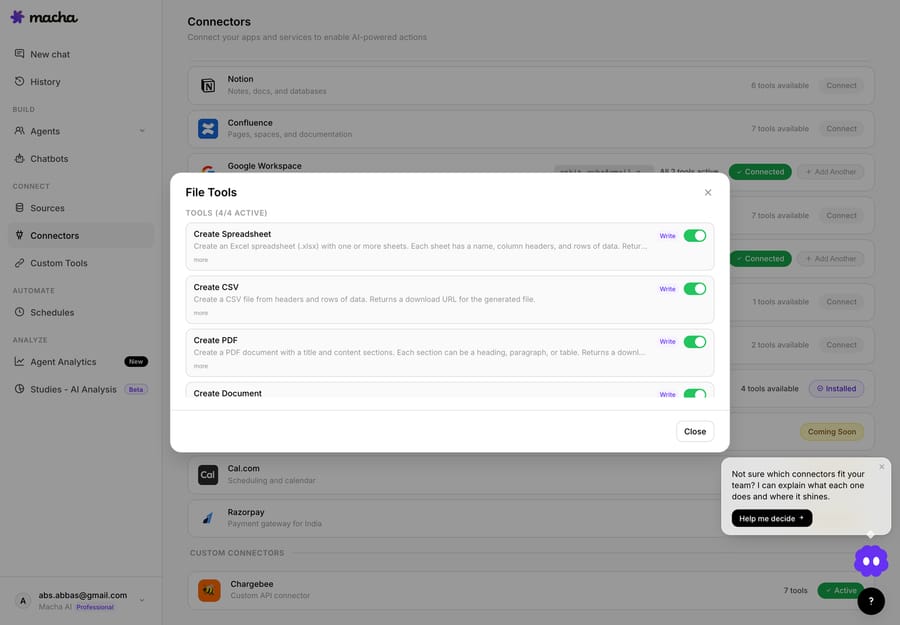Click the Sources database icon
900x625 pixels.
20,208
